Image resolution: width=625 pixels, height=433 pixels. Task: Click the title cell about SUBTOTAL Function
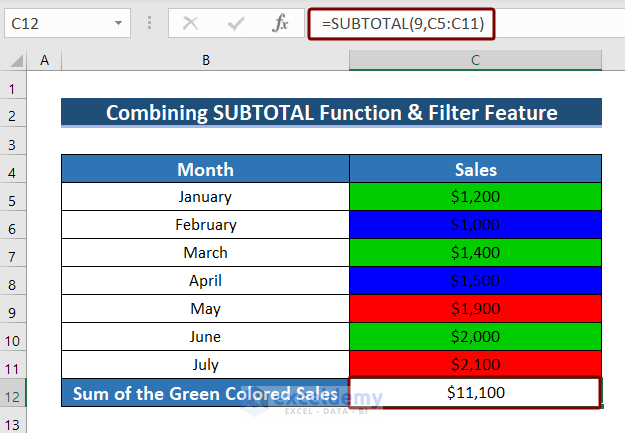331,112
